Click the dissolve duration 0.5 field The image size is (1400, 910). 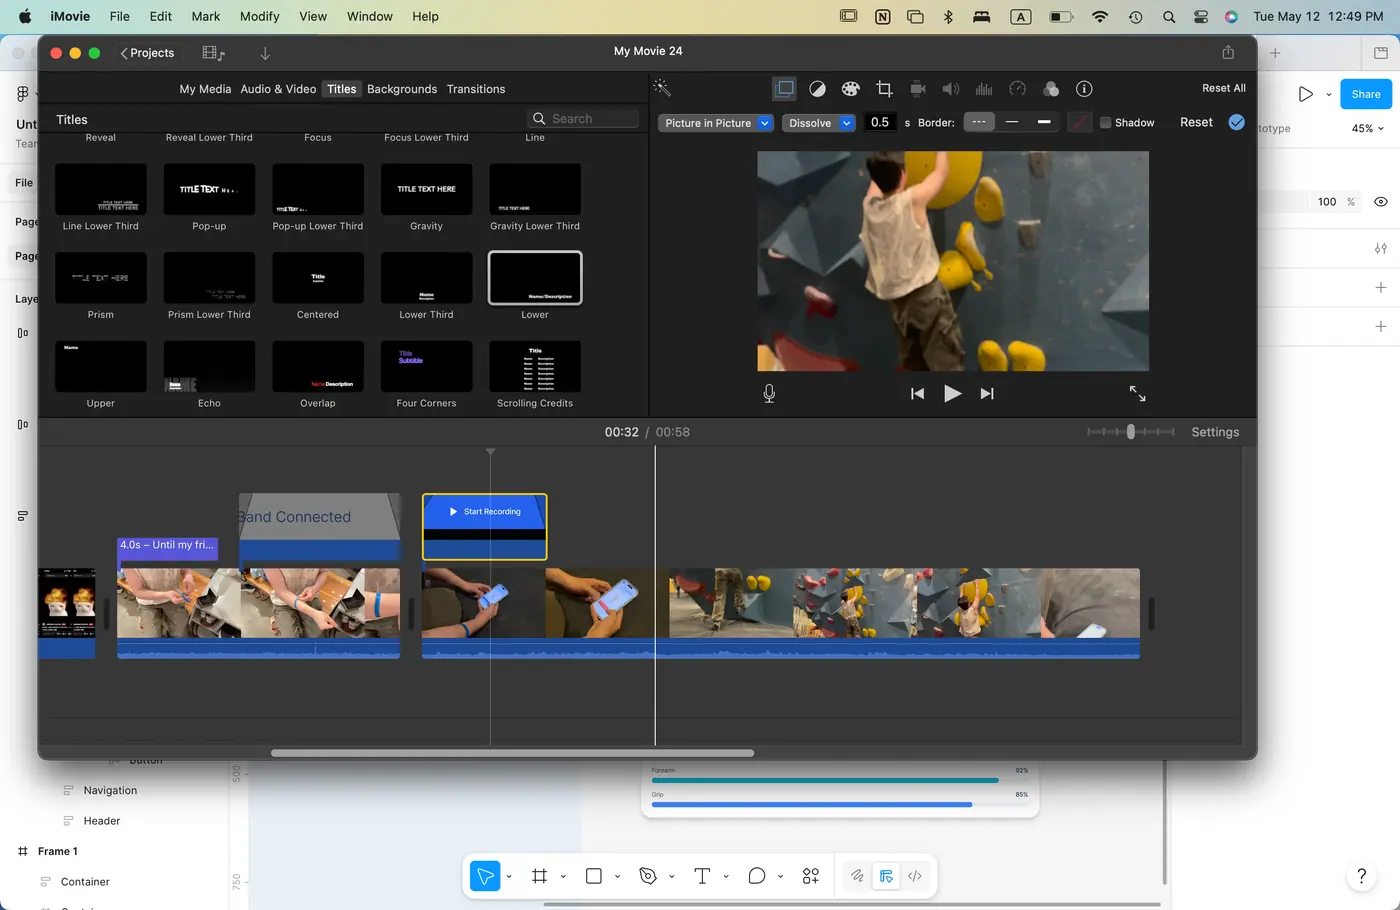pyautogui.click(x=880, y=122)
